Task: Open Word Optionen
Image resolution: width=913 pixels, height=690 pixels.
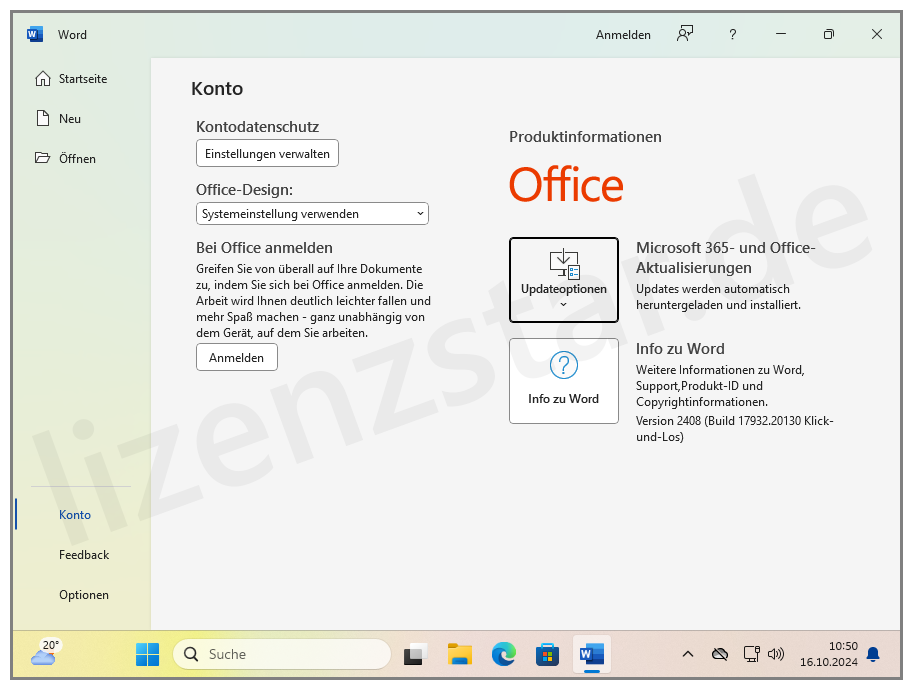Action: [84, 595]
